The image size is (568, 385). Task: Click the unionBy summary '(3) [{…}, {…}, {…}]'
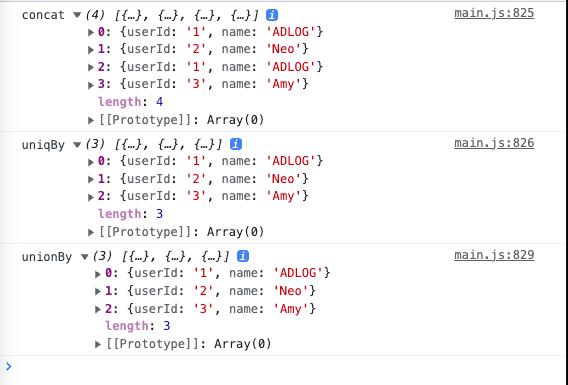click(x=161, y=257)
